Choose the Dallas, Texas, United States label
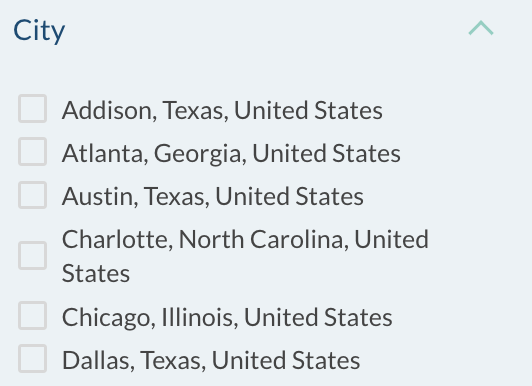 (211, 360)
